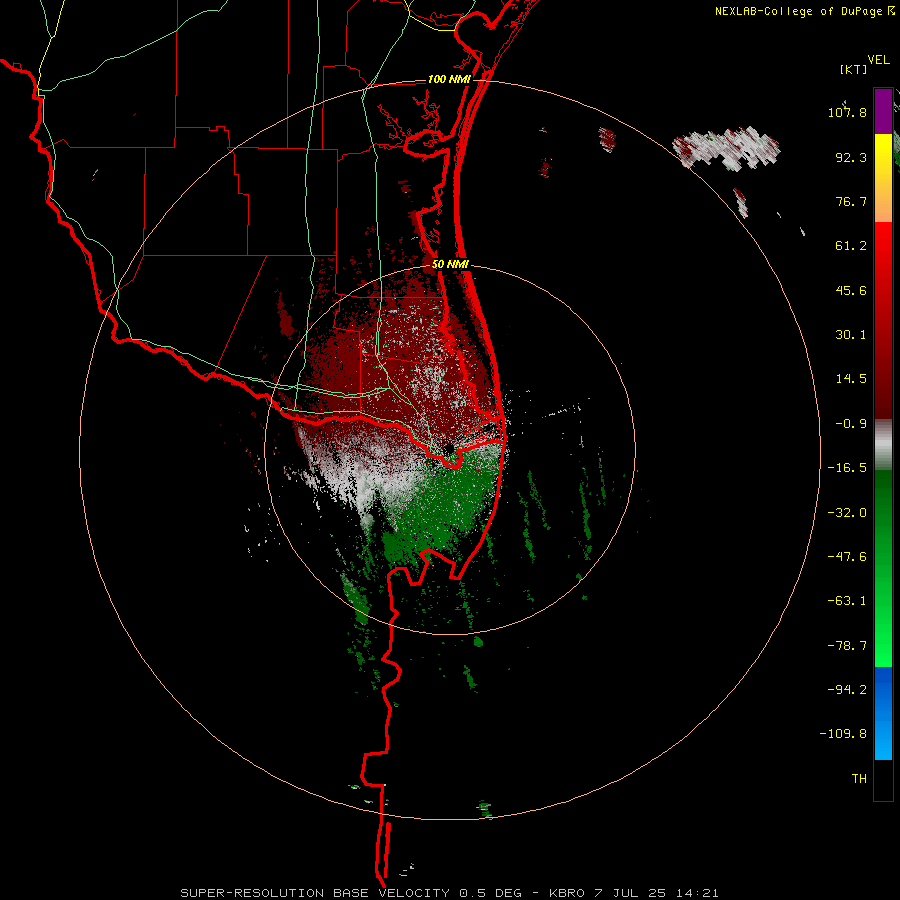Pick the gray near-zero segment of the color bar
This screenshot has height=900, width=900.
click(x=883, y=444)
